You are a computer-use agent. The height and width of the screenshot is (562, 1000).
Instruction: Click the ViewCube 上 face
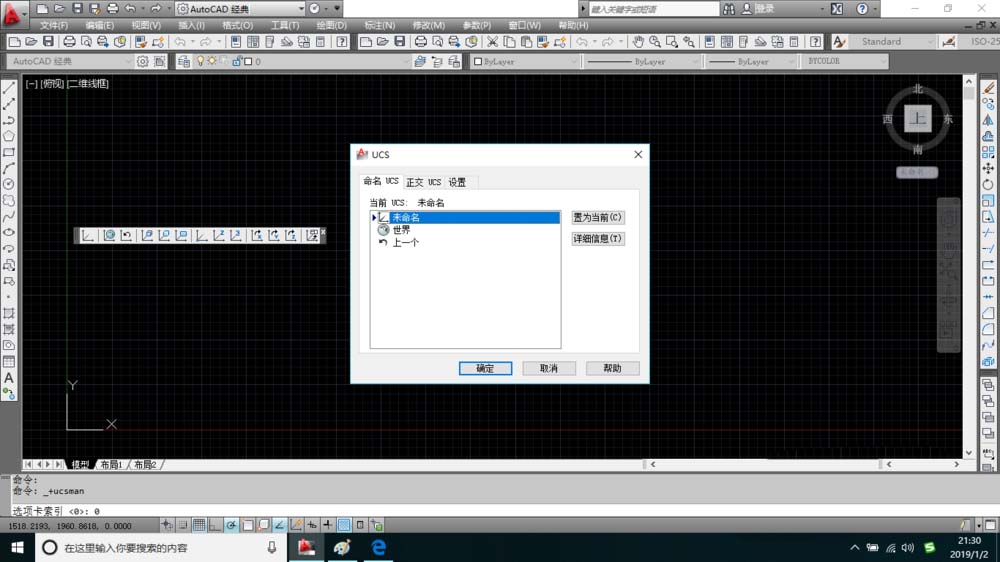click(x=917, y=119)
